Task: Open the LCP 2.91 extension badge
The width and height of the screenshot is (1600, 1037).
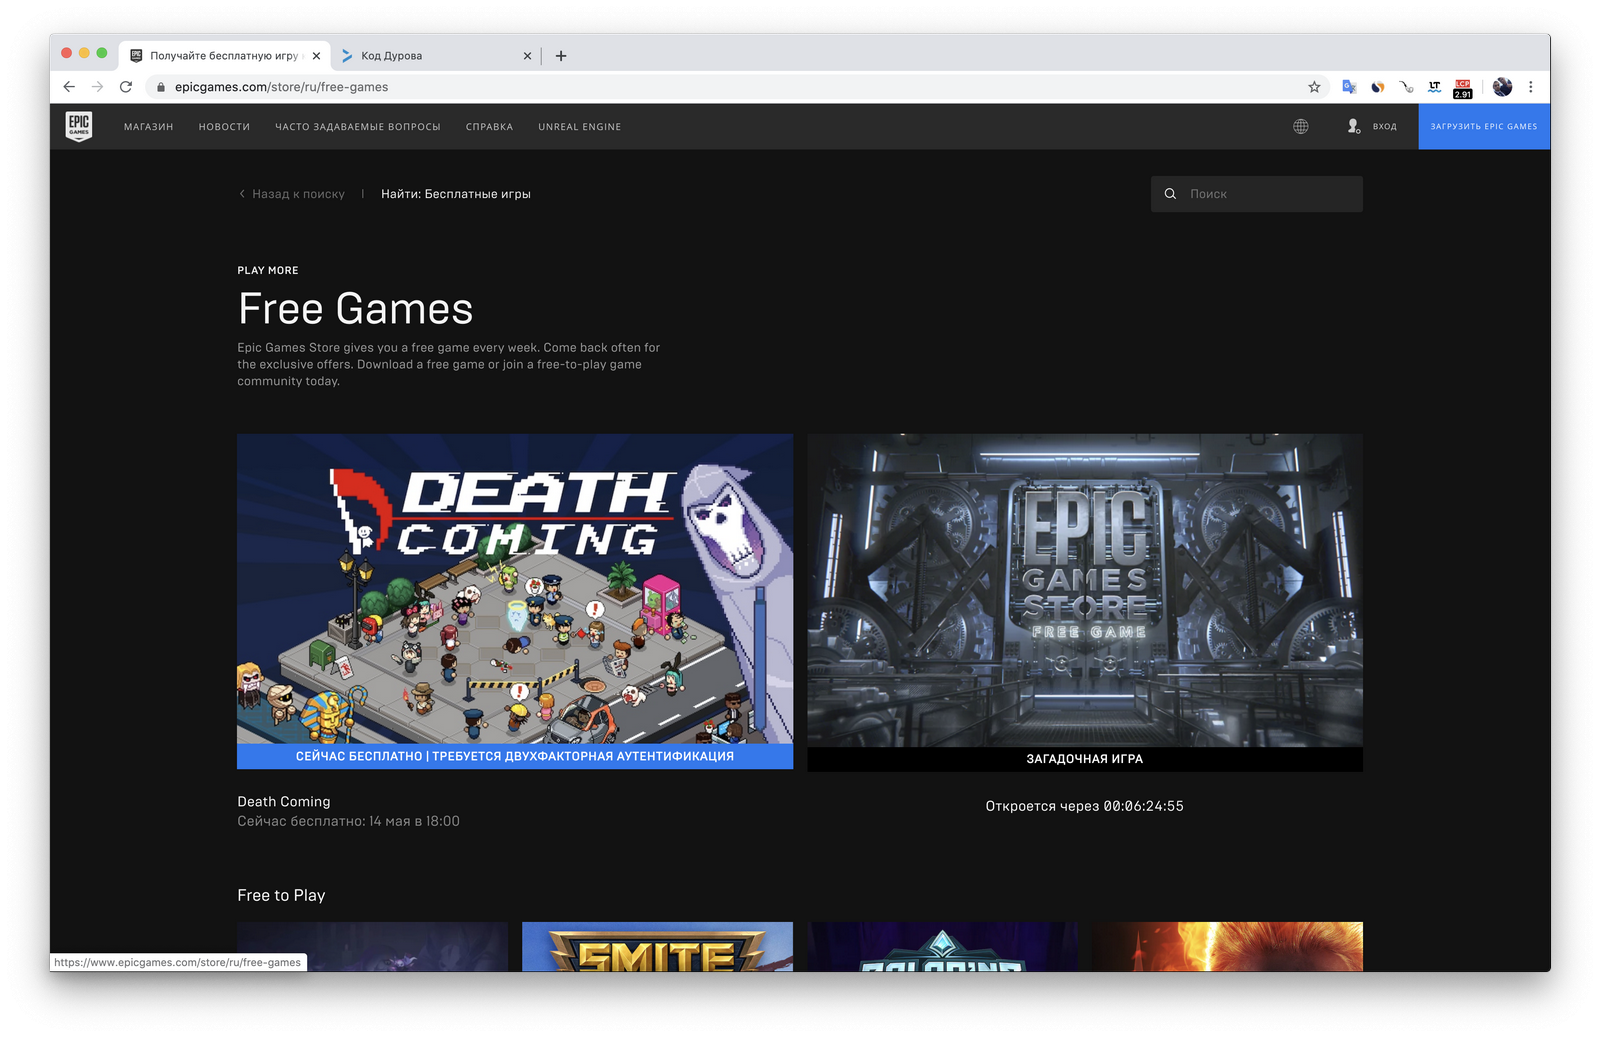Action: (1463, 89)
